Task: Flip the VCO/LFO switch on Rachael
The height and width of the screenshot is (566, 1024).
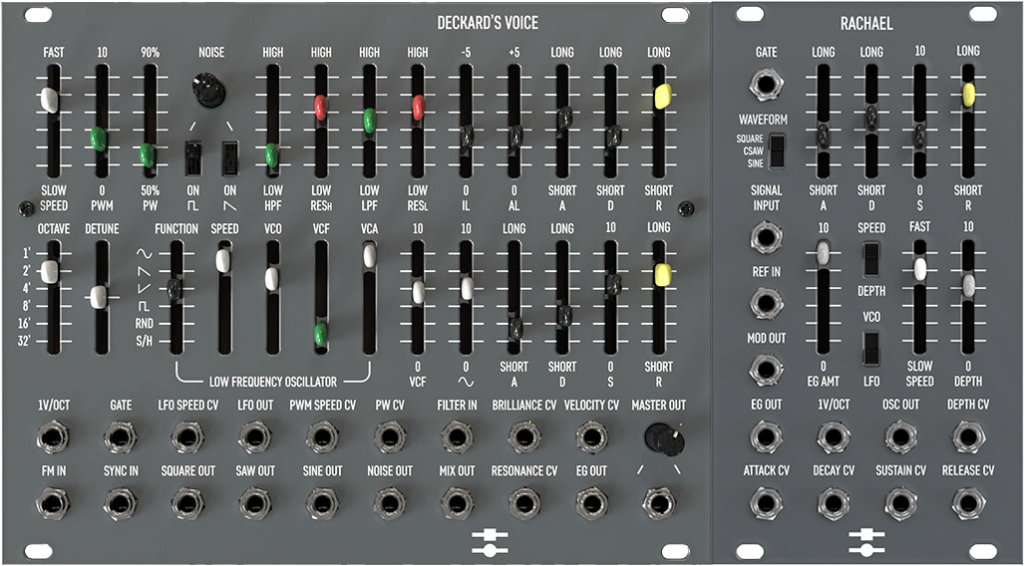Action: click(871, 348)
